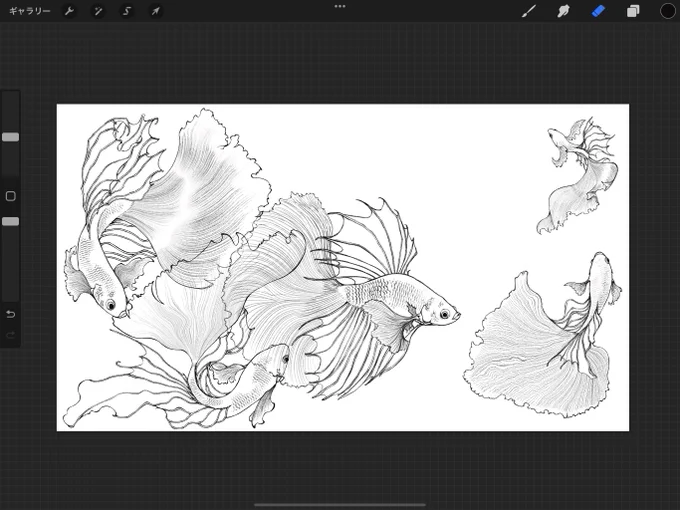This screenshot has width=680, height=510.
Task: Tap the undo arrow in sidebar
Action: (x=10, y=314)
